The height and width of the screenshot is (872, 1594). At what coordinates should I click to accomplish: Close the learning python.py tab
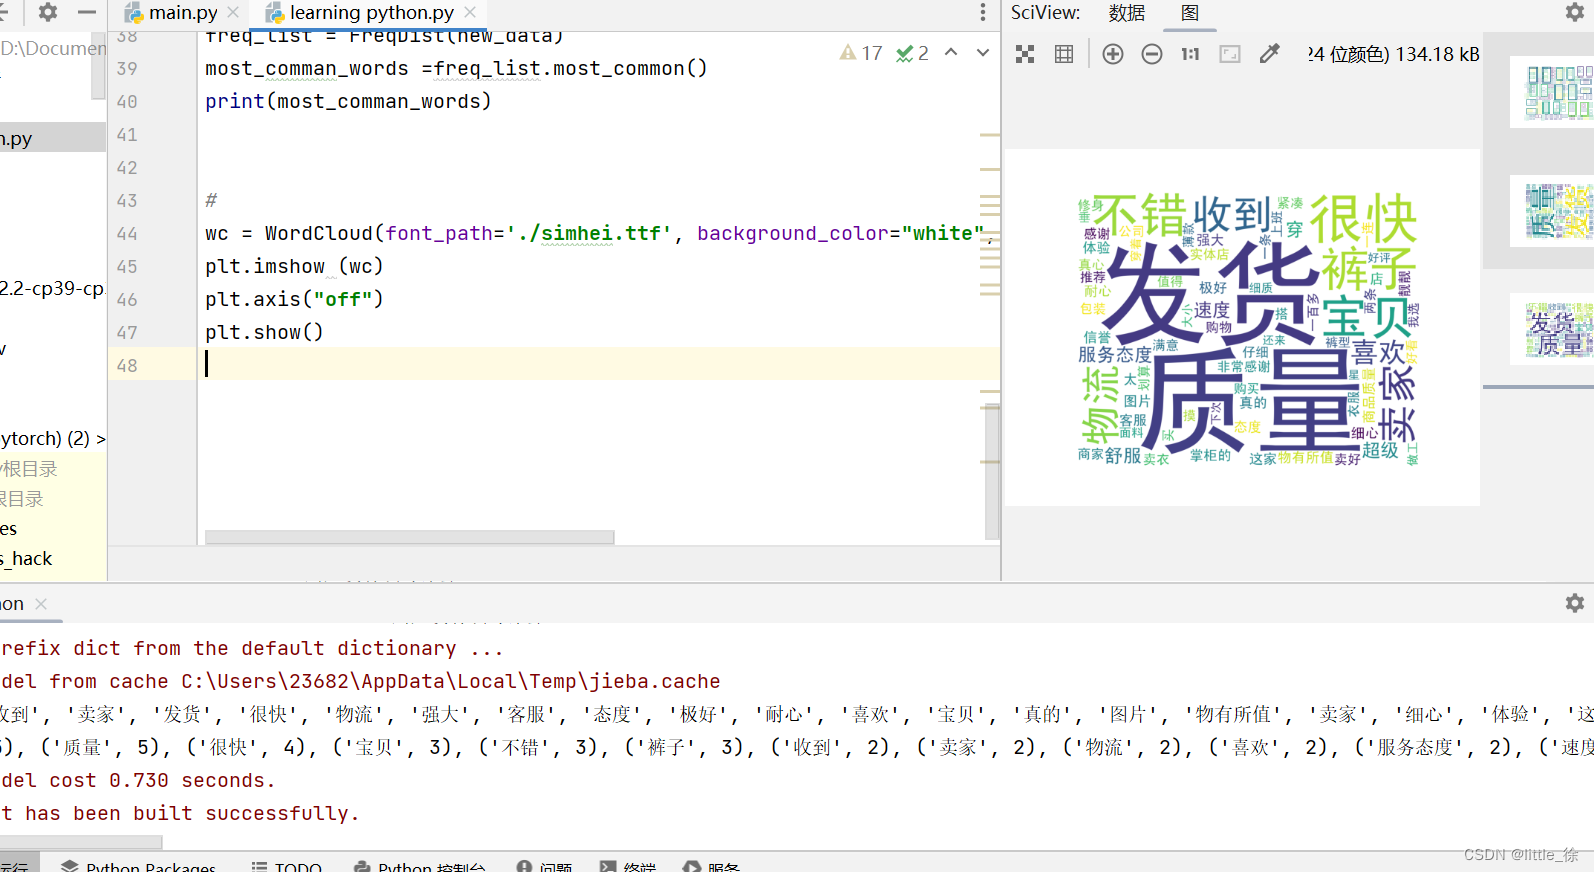pos(470,12)
